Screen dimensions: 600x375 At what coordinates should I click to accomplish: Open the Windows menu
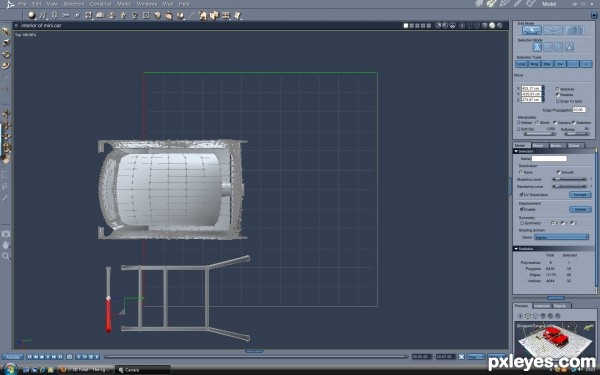click(x=147, y=4)
